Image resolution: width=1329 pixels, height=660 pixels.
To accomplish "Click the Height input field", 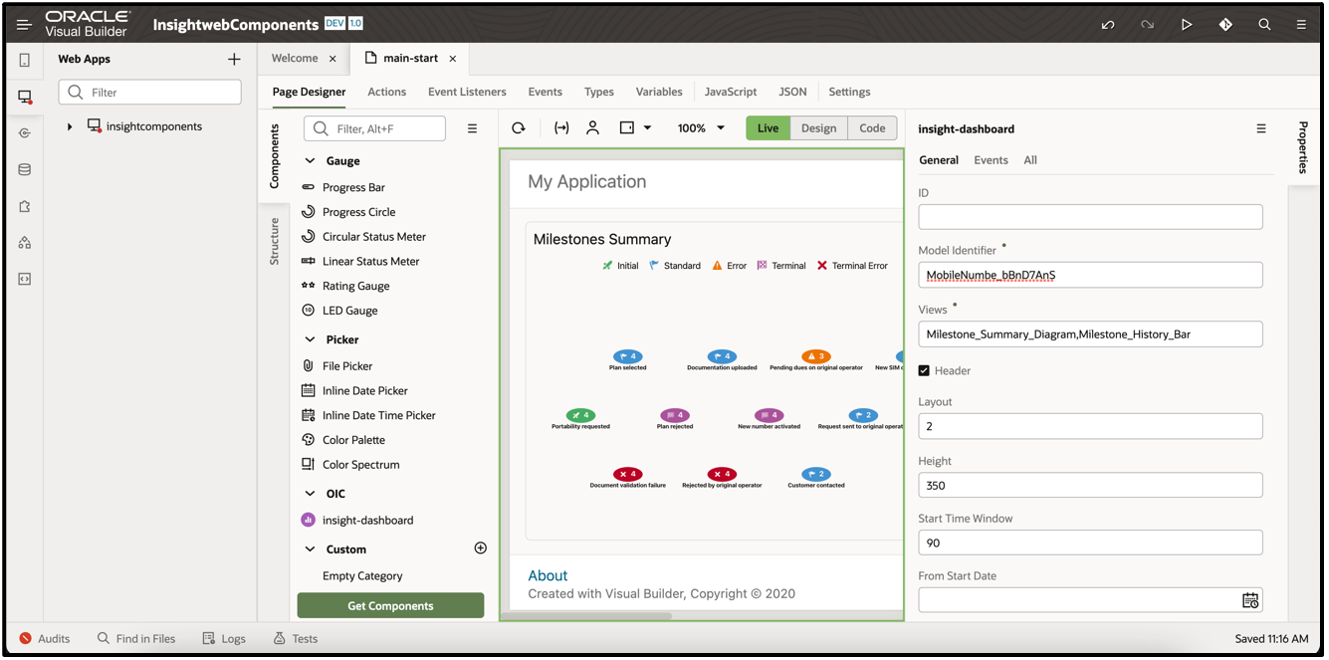I will pos(1090,485).
